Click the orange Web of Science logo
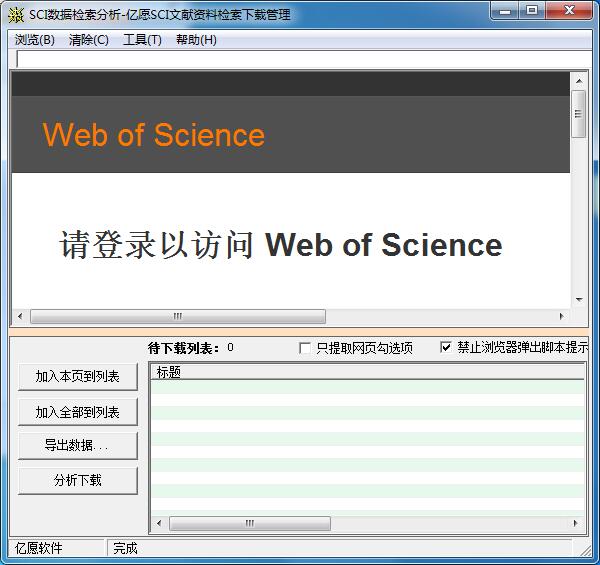The image size is (600, 565). (x=153, y=135)
